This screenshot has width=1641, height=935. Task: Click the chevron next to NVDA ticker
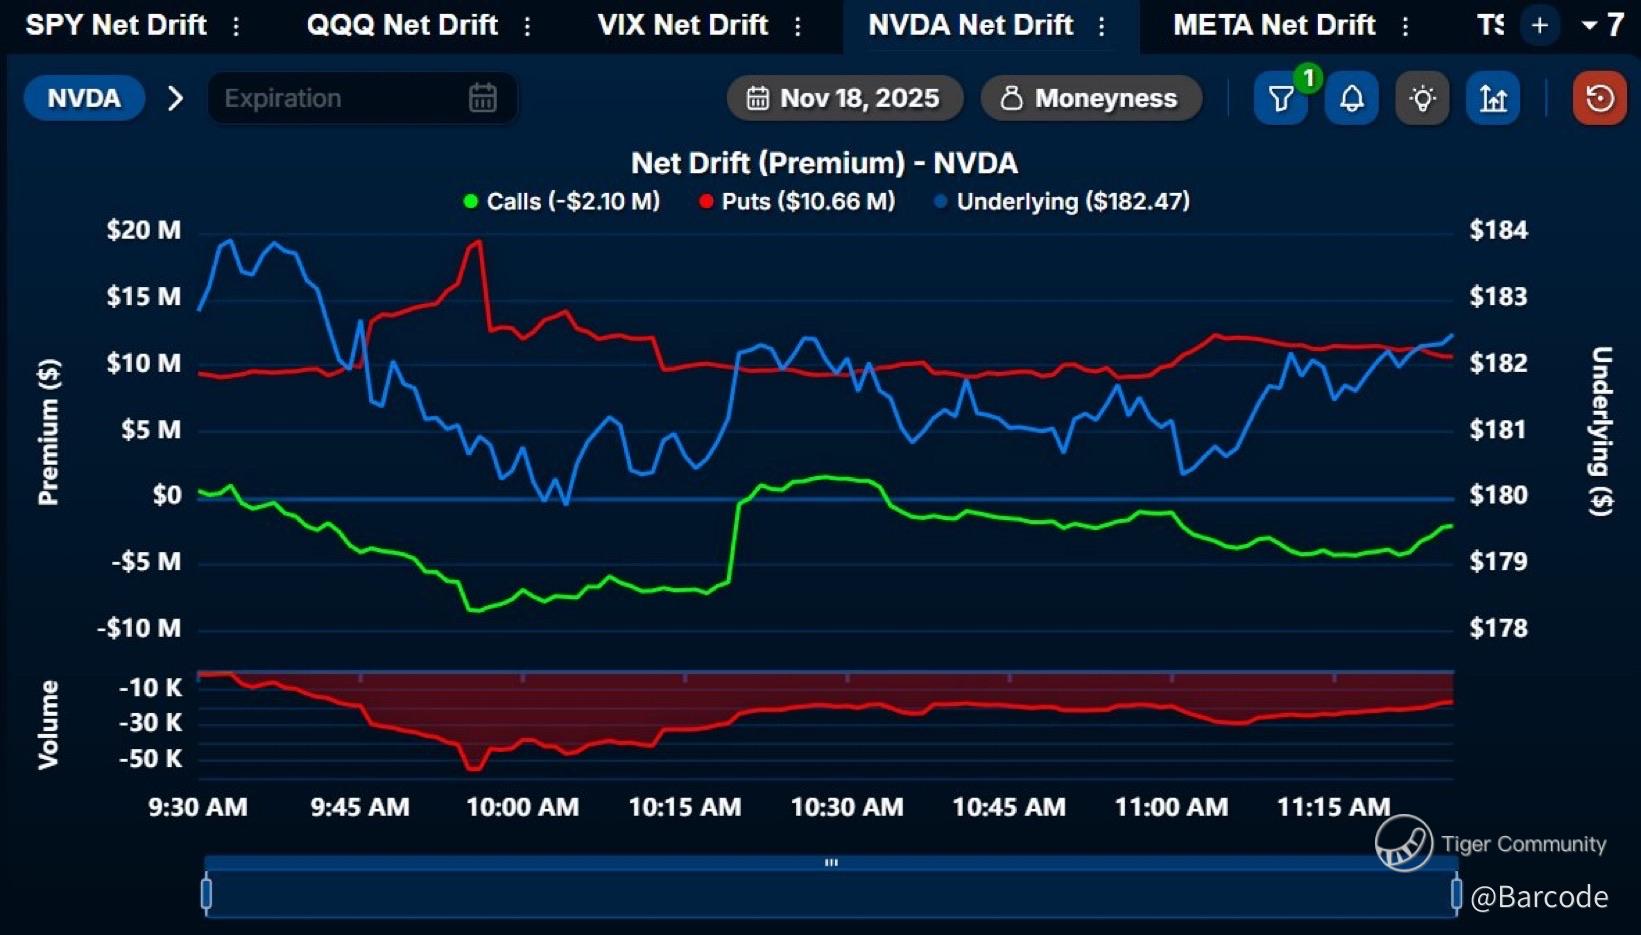[175, 98]
